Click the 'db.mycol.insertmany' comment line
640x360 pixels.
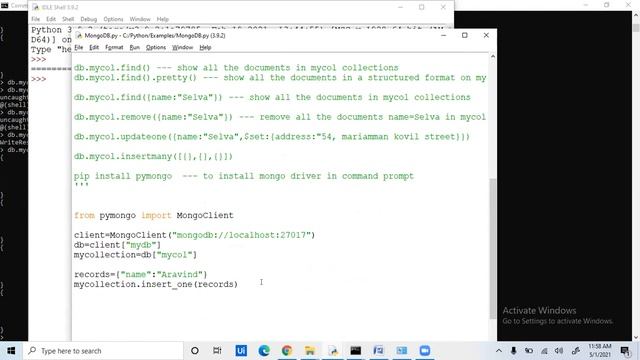tap(153, 156)
